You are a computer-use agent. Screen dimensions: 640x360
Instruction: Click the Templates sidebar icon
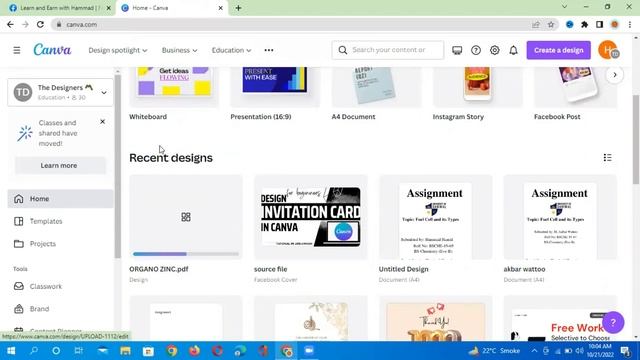pyautogui.click(x=19, y=221)
